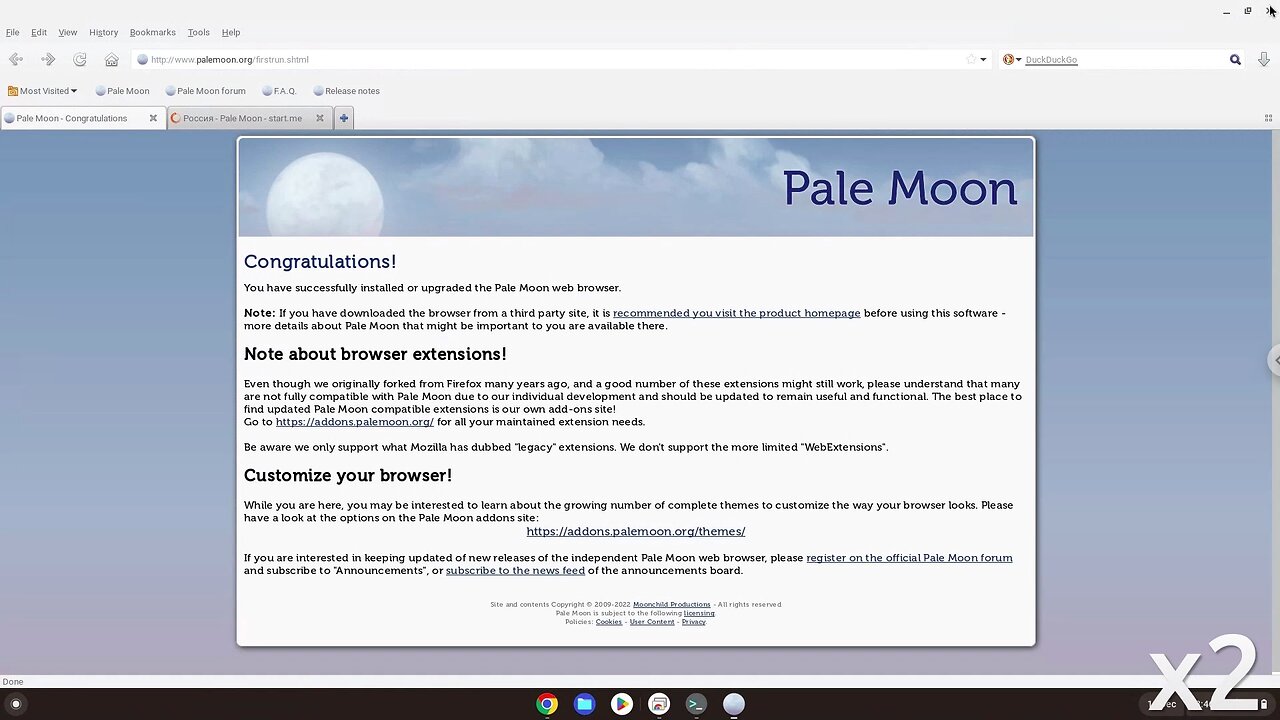Viewport: 1280px width, 720px height.
Task: Open the Files app on the shelf
Action: [x=584, y=704]
